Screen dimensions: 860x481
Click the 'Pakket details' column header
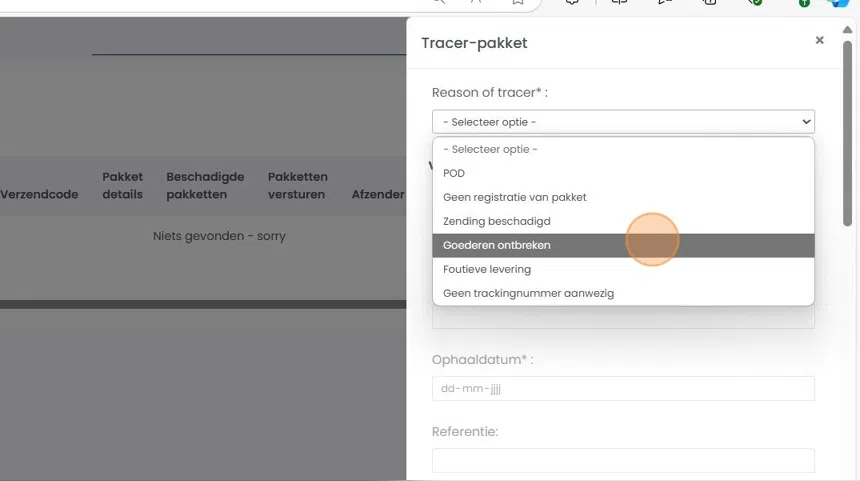[x=123, y=186]
